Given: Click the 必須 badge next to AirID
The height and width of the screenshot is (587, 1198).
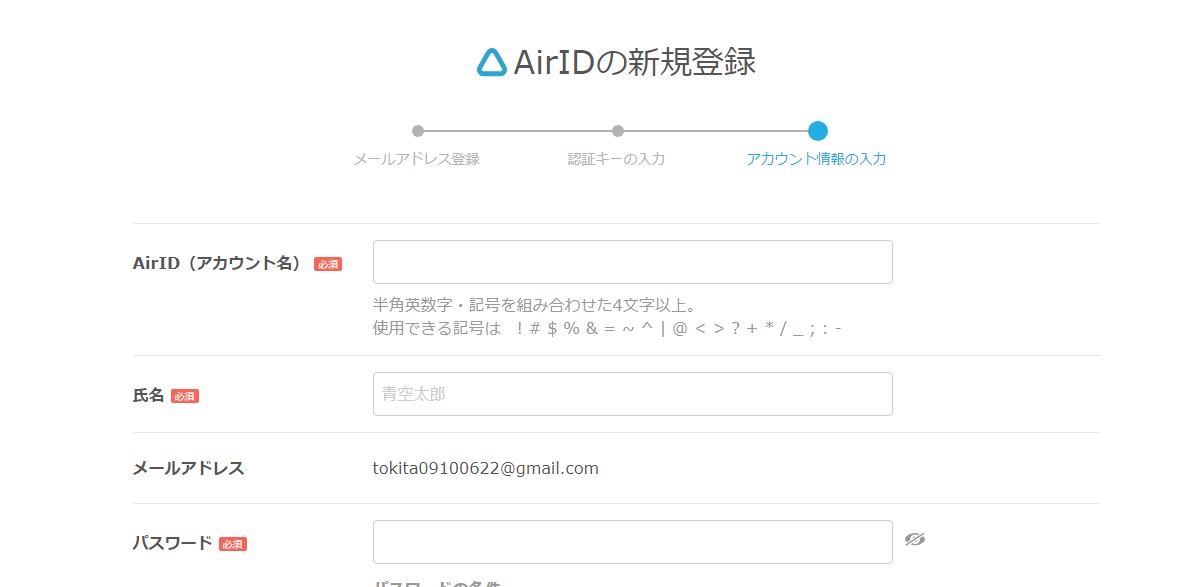Looking at the screenshot, I should click(327, 263).
